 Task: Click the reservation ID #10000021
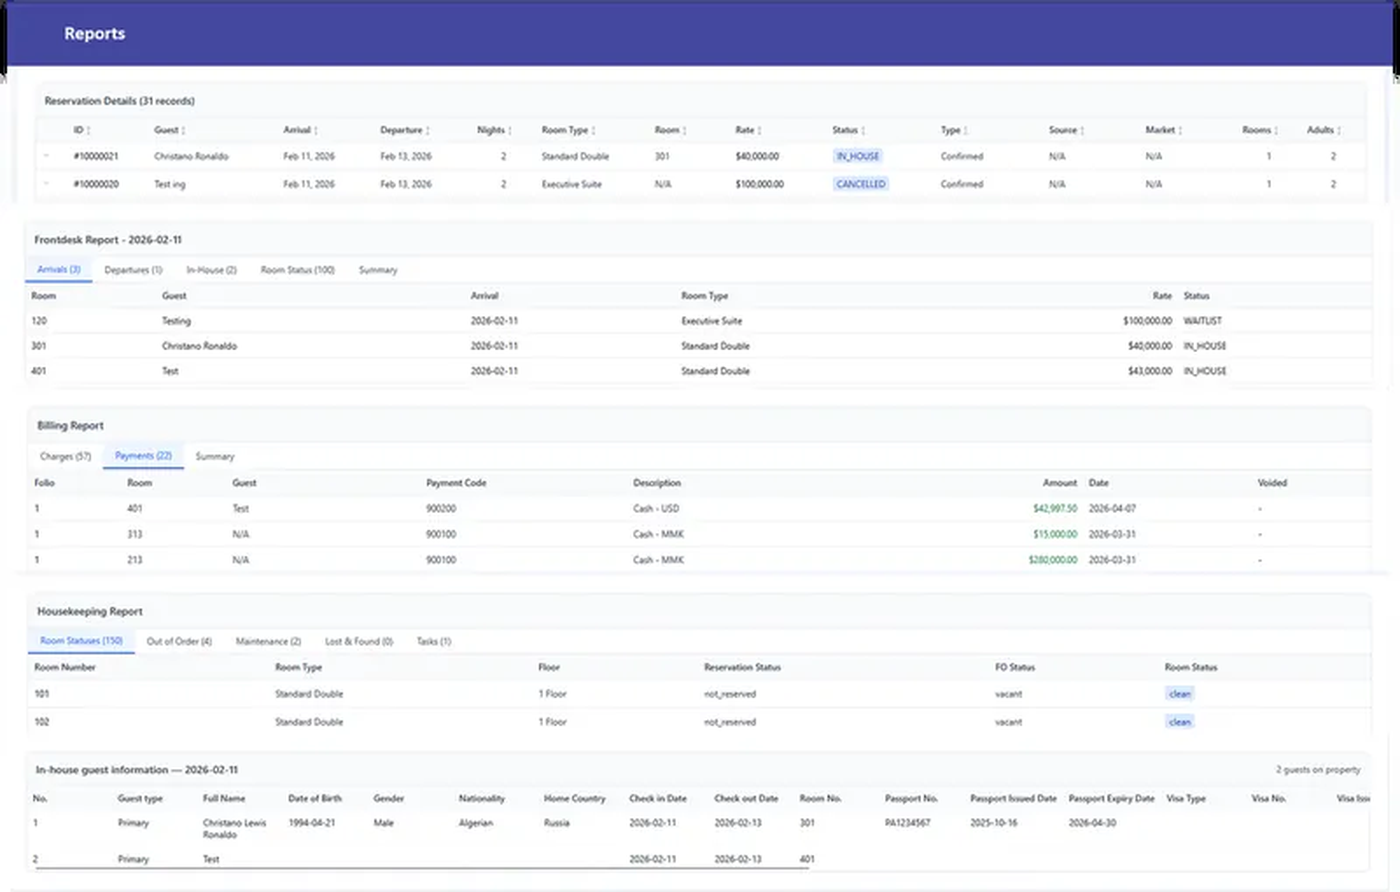96,156
